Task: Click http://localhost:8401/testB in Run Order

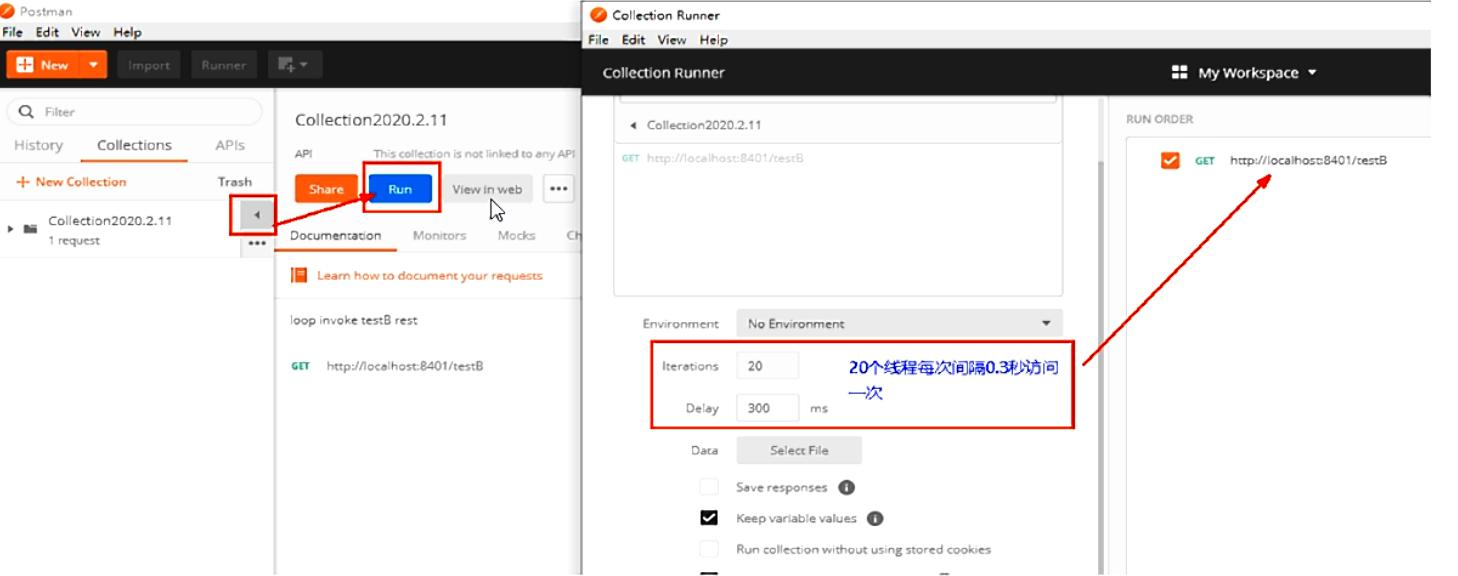Action: (1308, 160)
